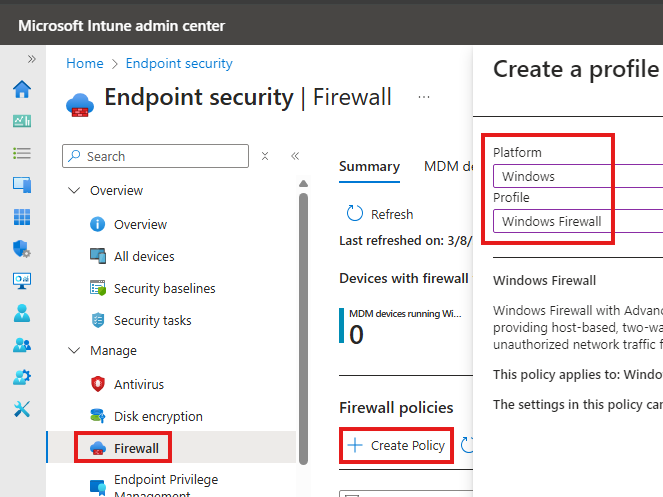Image resolution: width=663 pixels, height=497 pixels.
Task: Open All services list icon
Action: [x=22, y=153]
